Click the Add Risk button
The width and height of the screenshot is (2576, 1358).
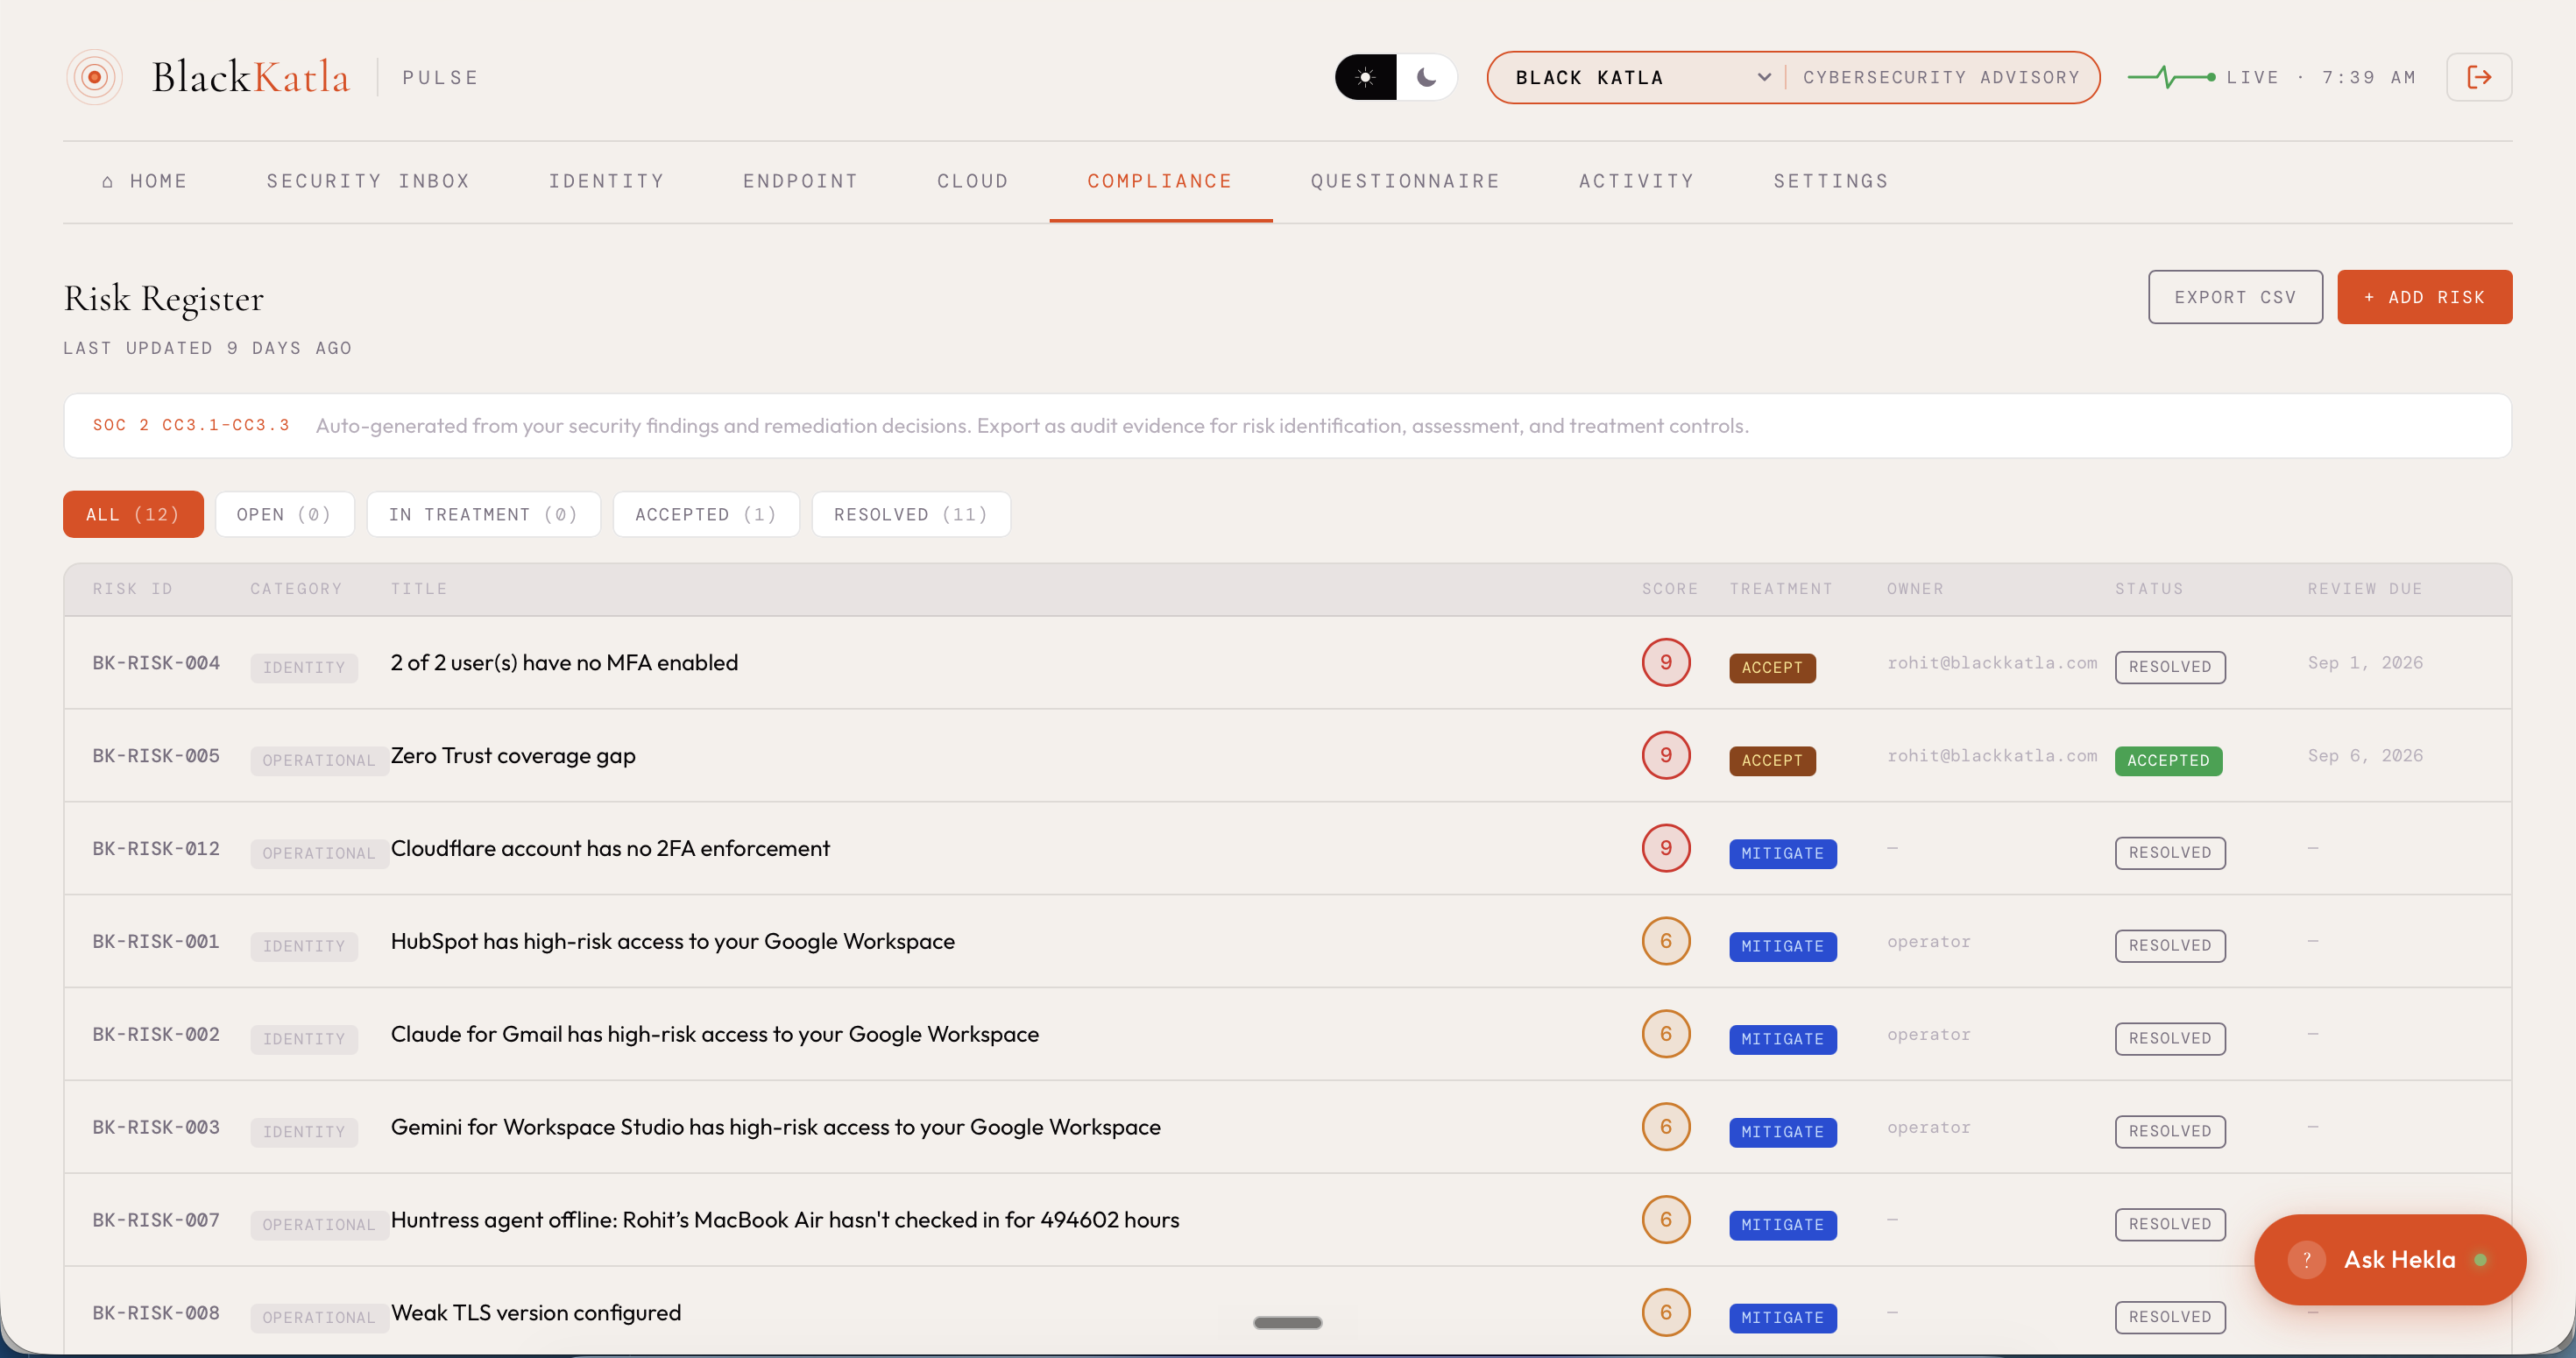(x=2424, y=297)
